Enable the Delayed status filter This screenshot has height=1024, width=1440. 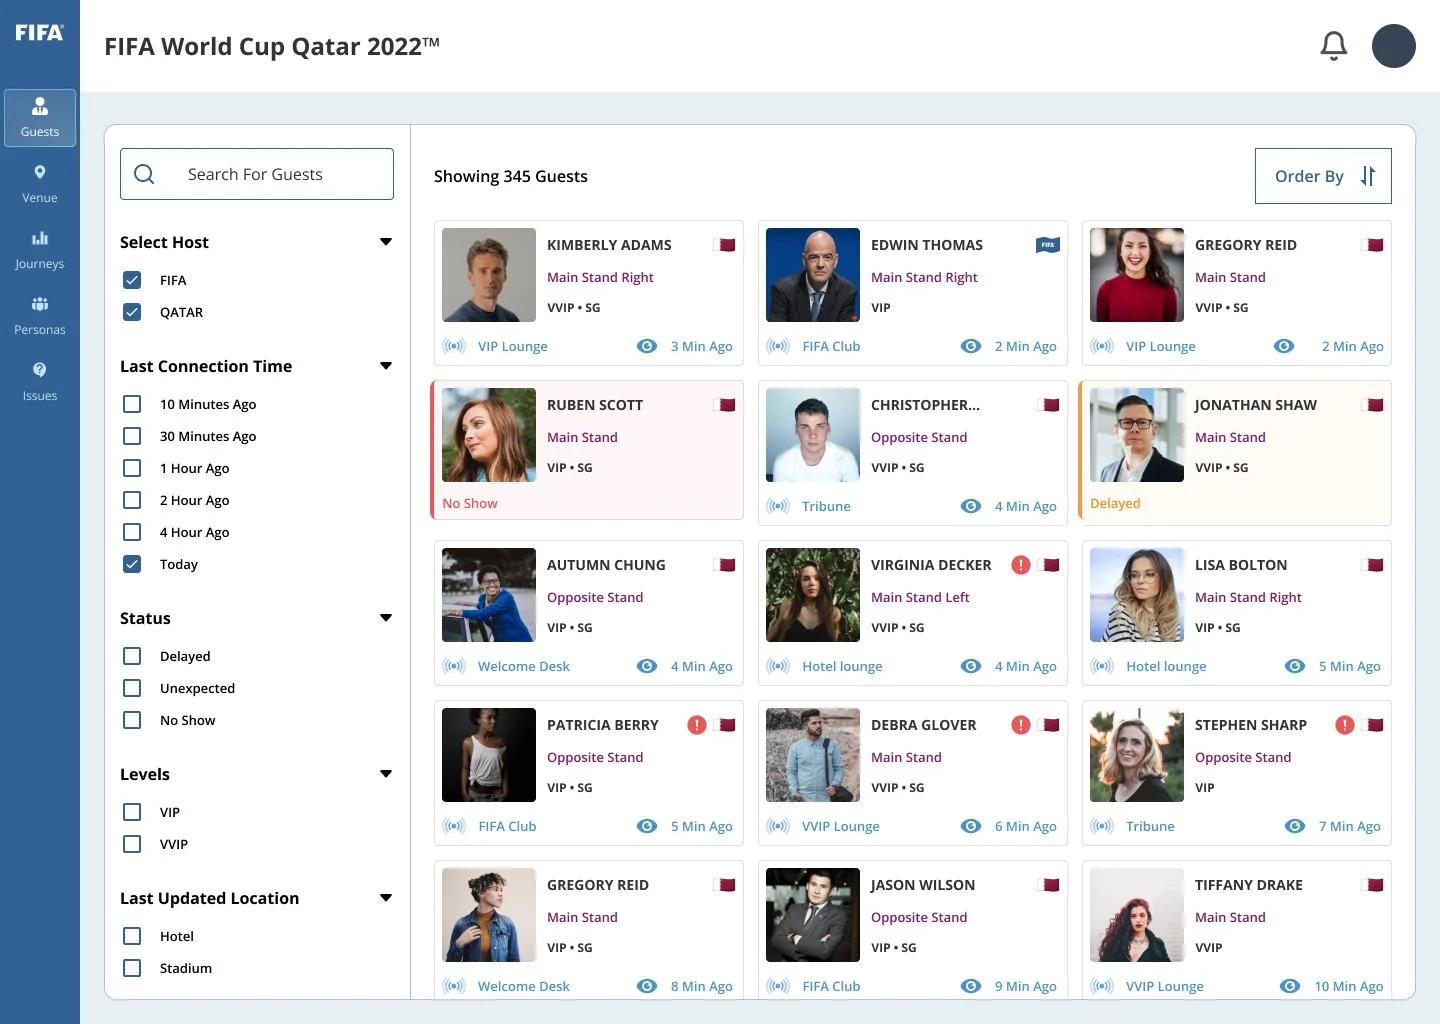132,656
